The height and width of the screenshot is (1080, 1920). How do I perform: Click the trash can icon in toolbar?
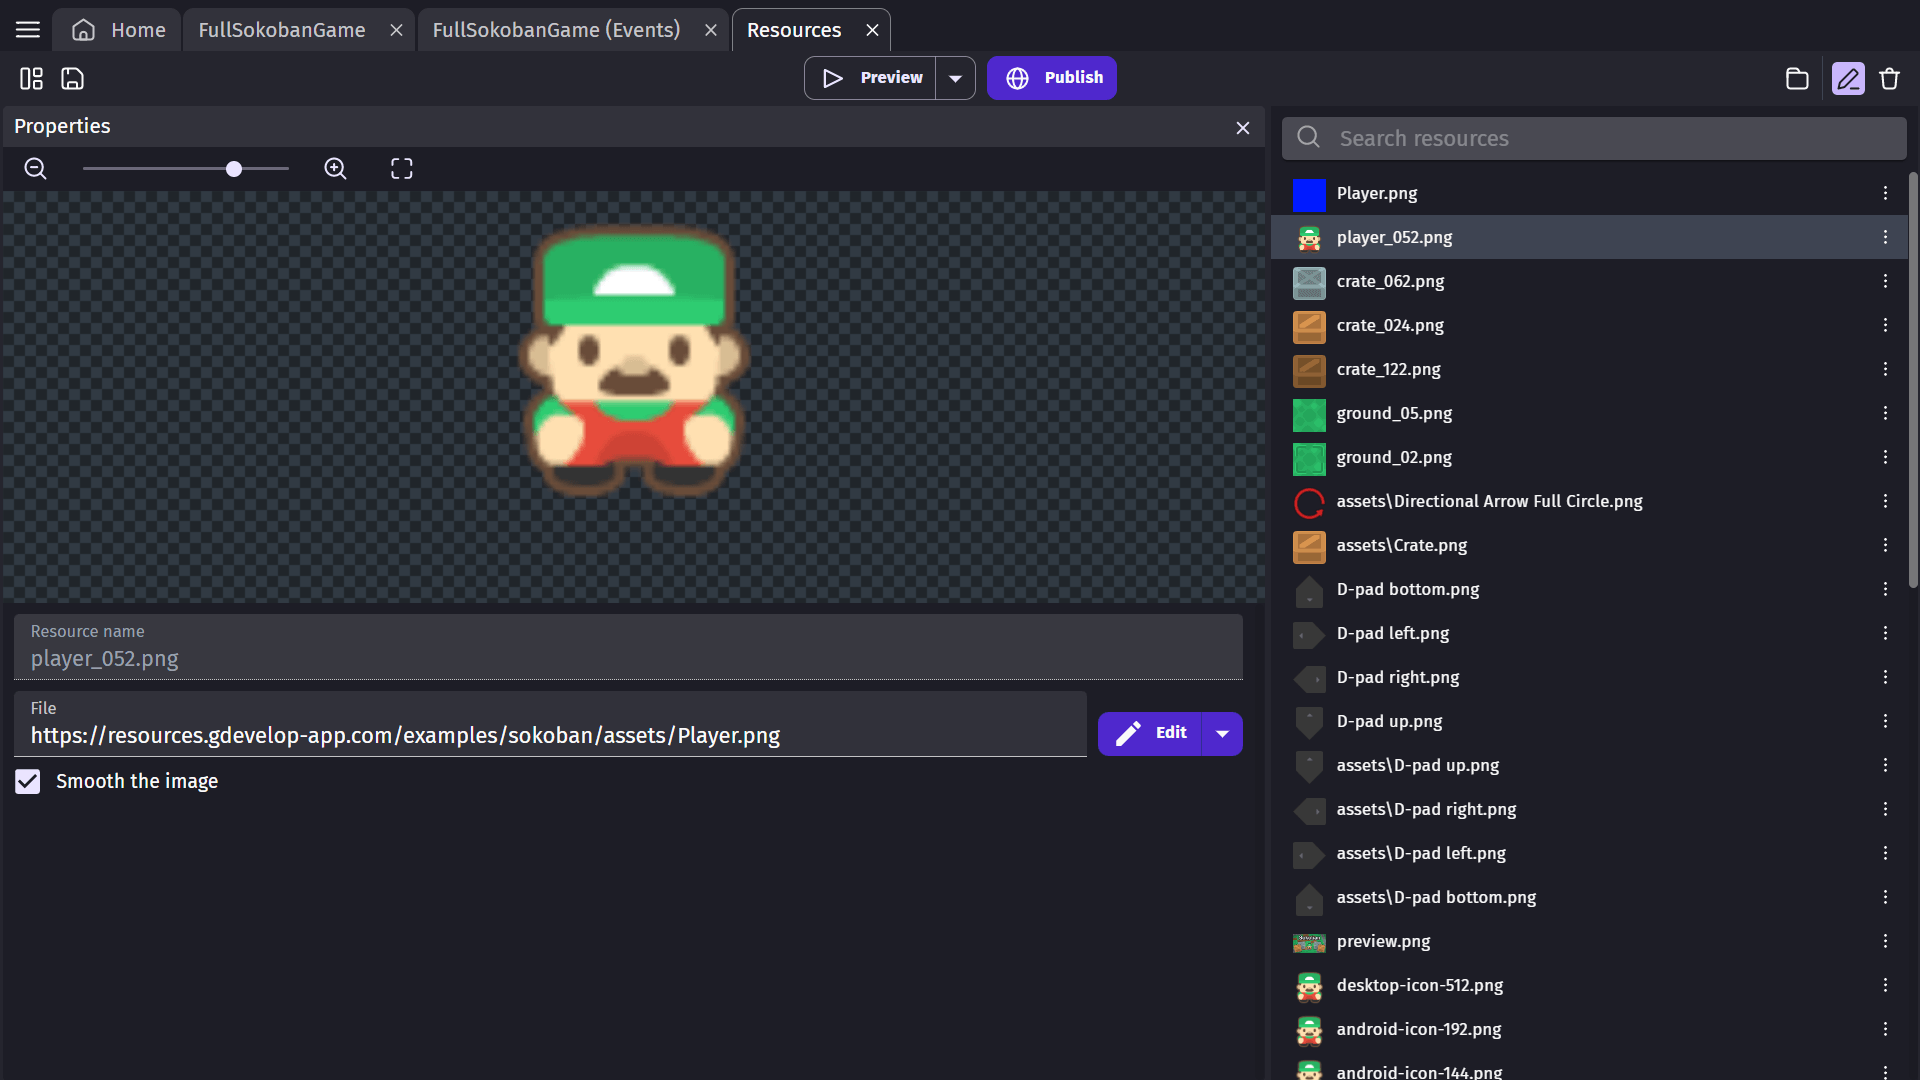pos(1889,78)
